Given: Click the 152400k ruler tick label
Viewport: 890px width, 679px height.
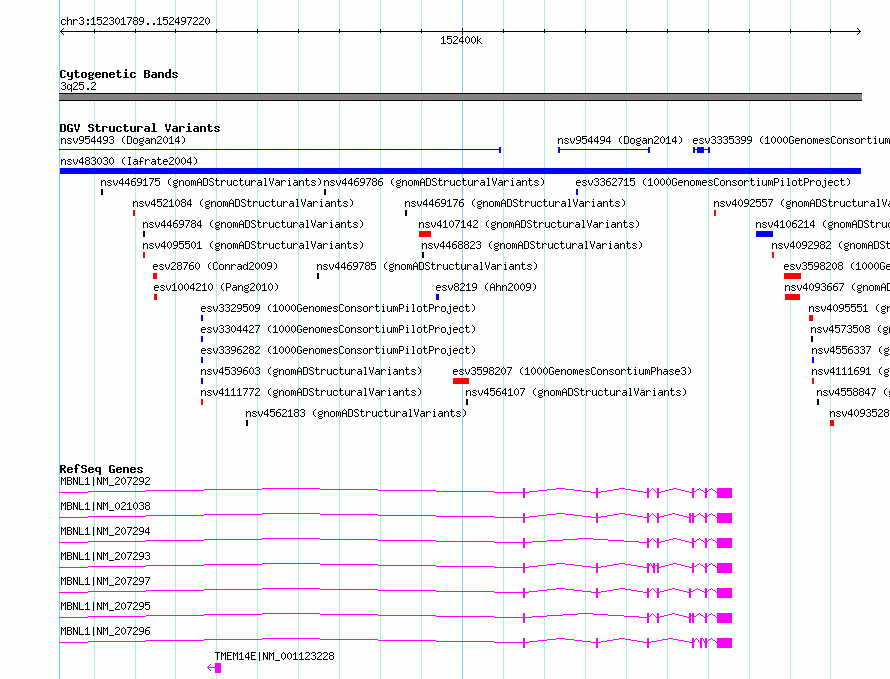Looking at the screenshot, I should coord(461,40).
